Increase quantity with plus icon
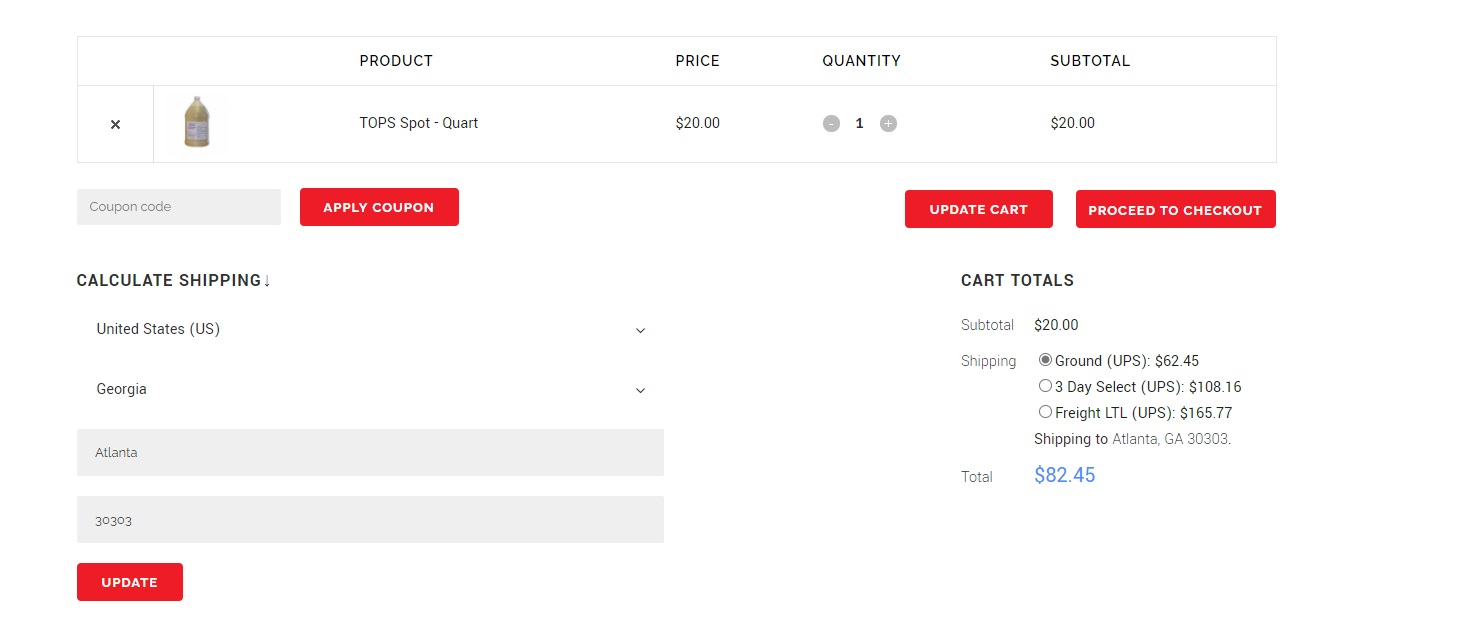1473x625 pixels. tap(888, 124)
